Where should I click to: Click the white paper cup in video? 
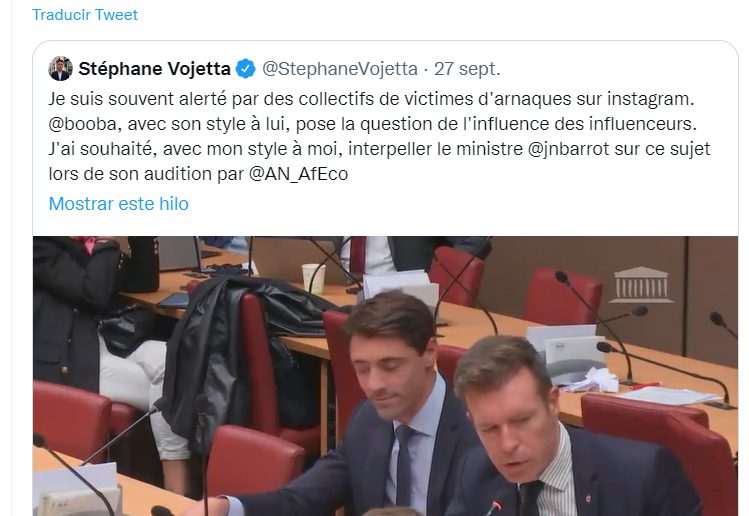[313, 278]
